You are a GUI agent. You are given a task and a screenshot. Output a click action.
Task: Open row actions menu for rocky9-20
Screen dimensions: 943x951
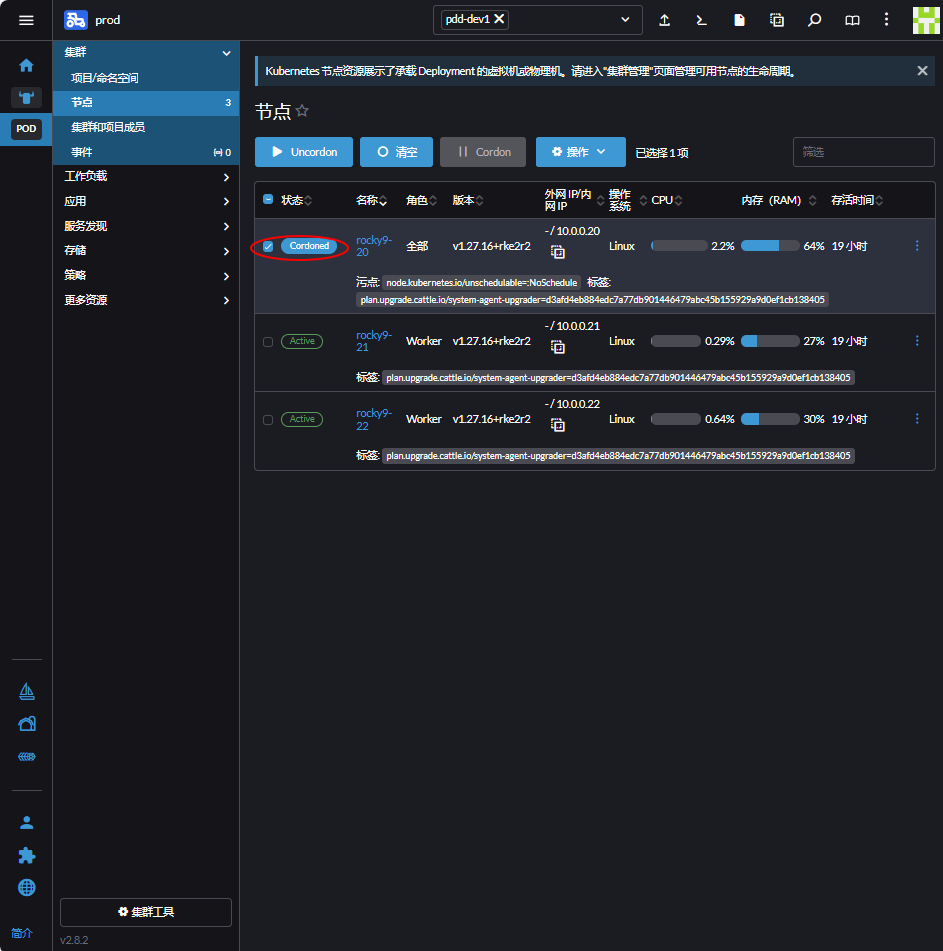[x=917, y=246]
